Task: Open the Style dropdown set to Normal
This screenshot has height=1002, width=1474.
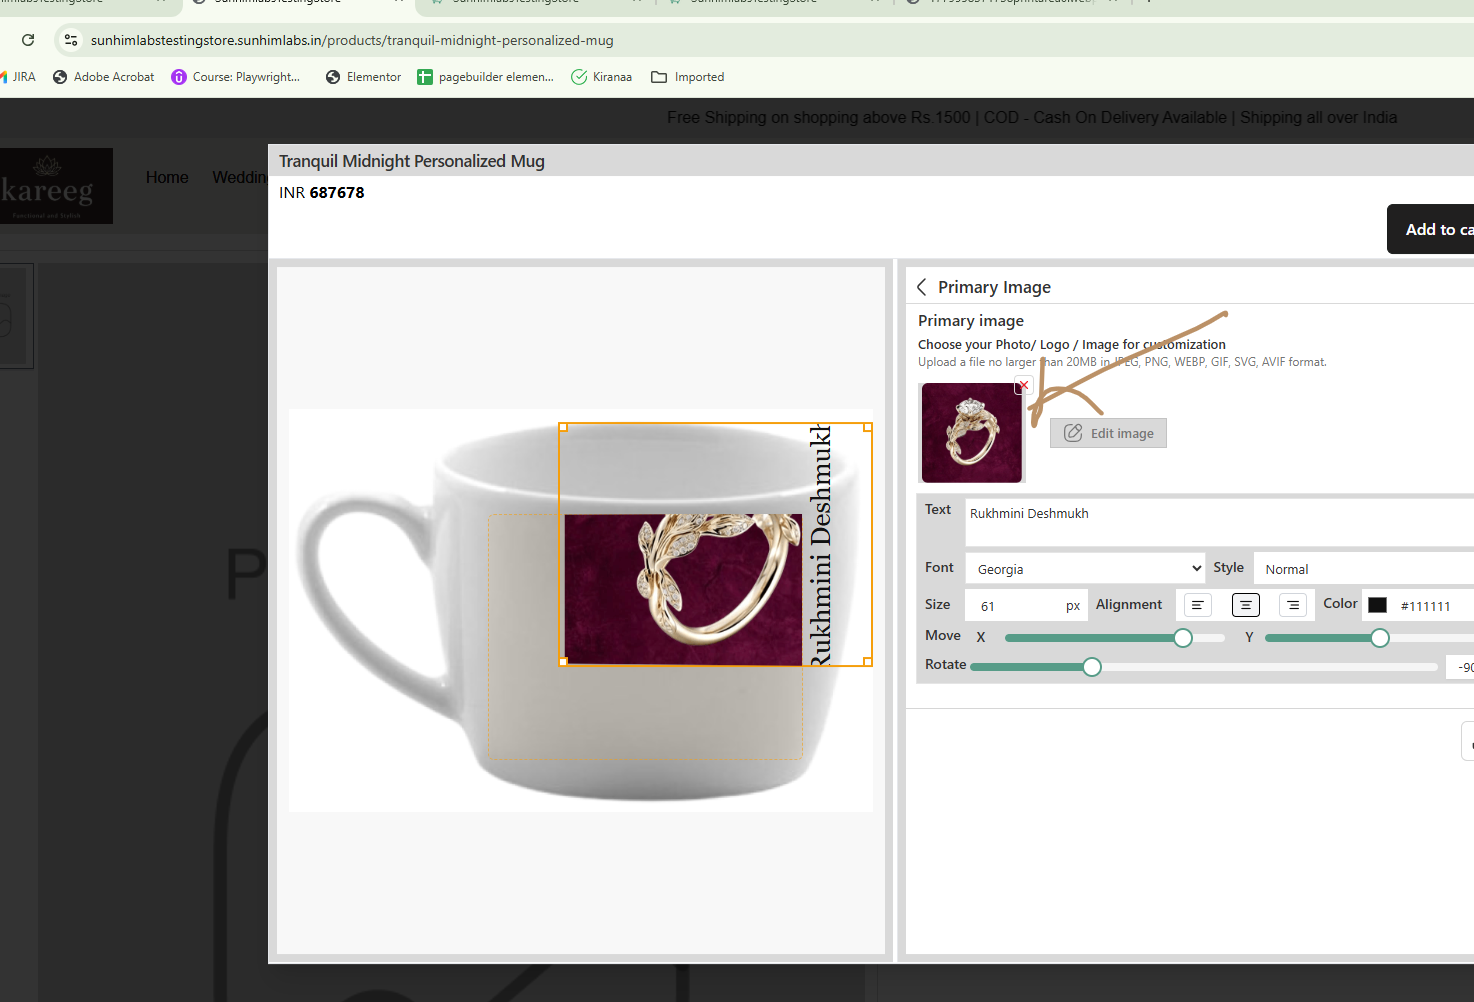Action: pyautogui.click(x=1363, y=569)
